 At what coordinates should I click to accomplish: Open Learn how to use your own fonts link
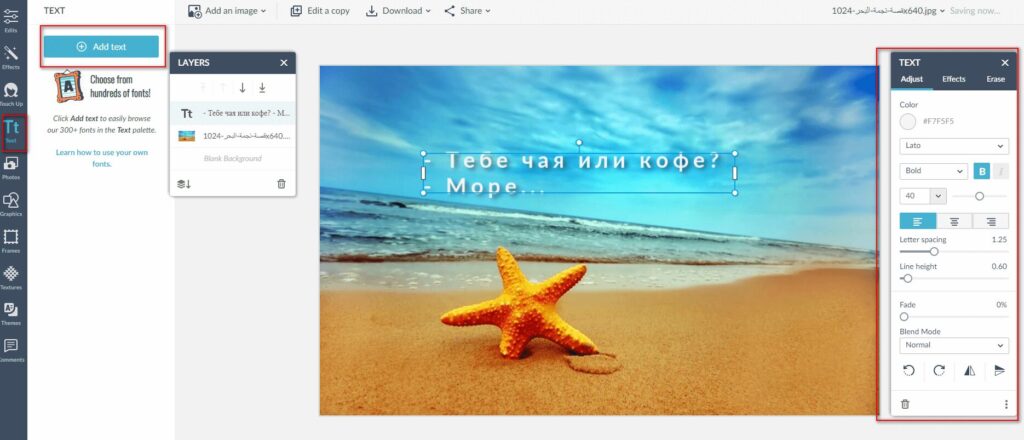[x=101, y=157]
